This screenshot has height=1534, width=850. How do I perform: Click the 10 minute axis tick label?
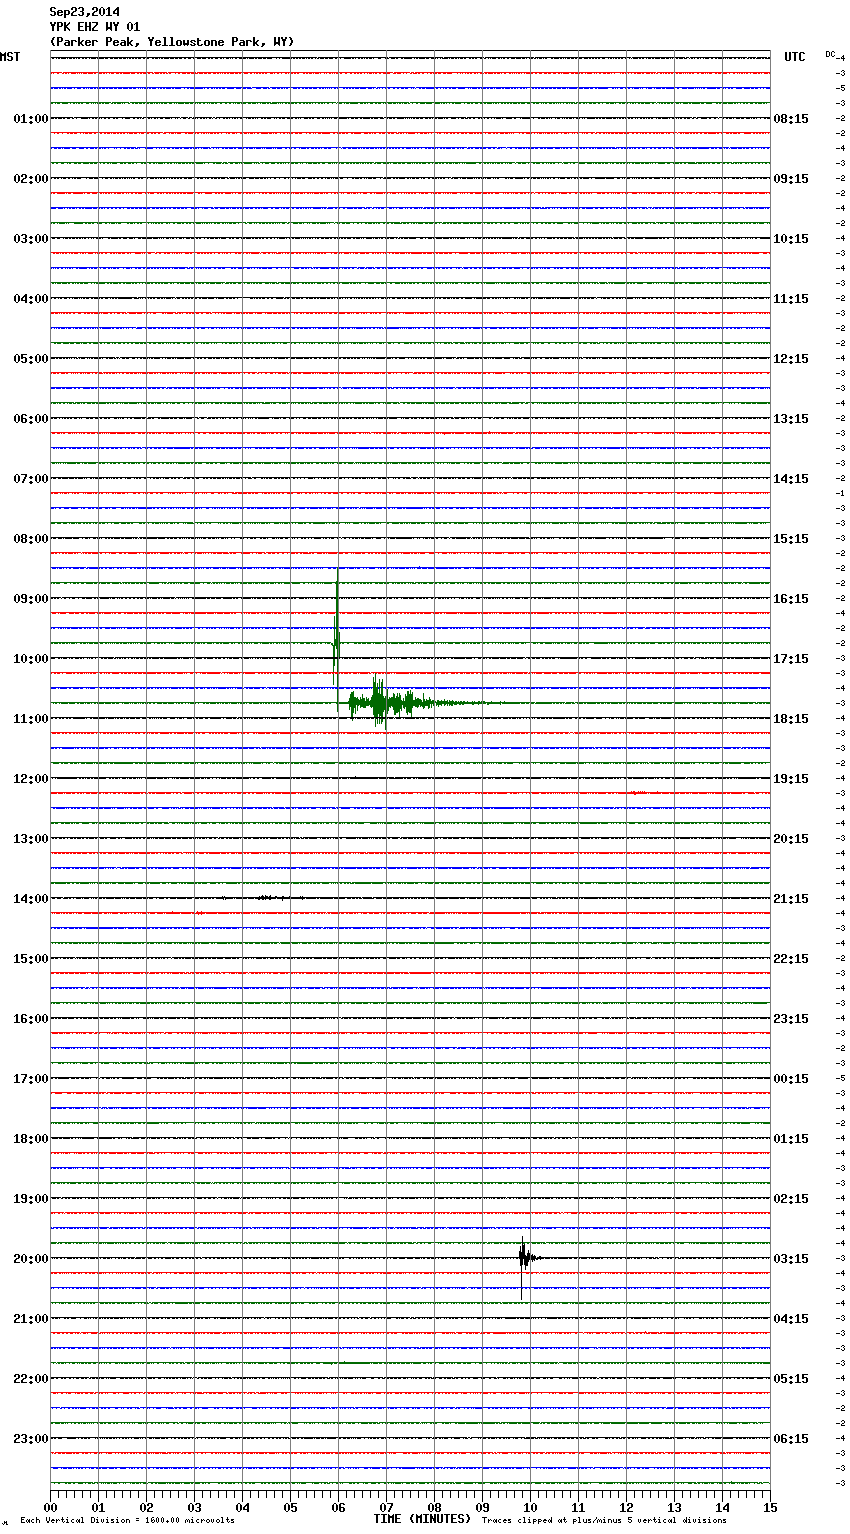click(x=530, y=1507)
